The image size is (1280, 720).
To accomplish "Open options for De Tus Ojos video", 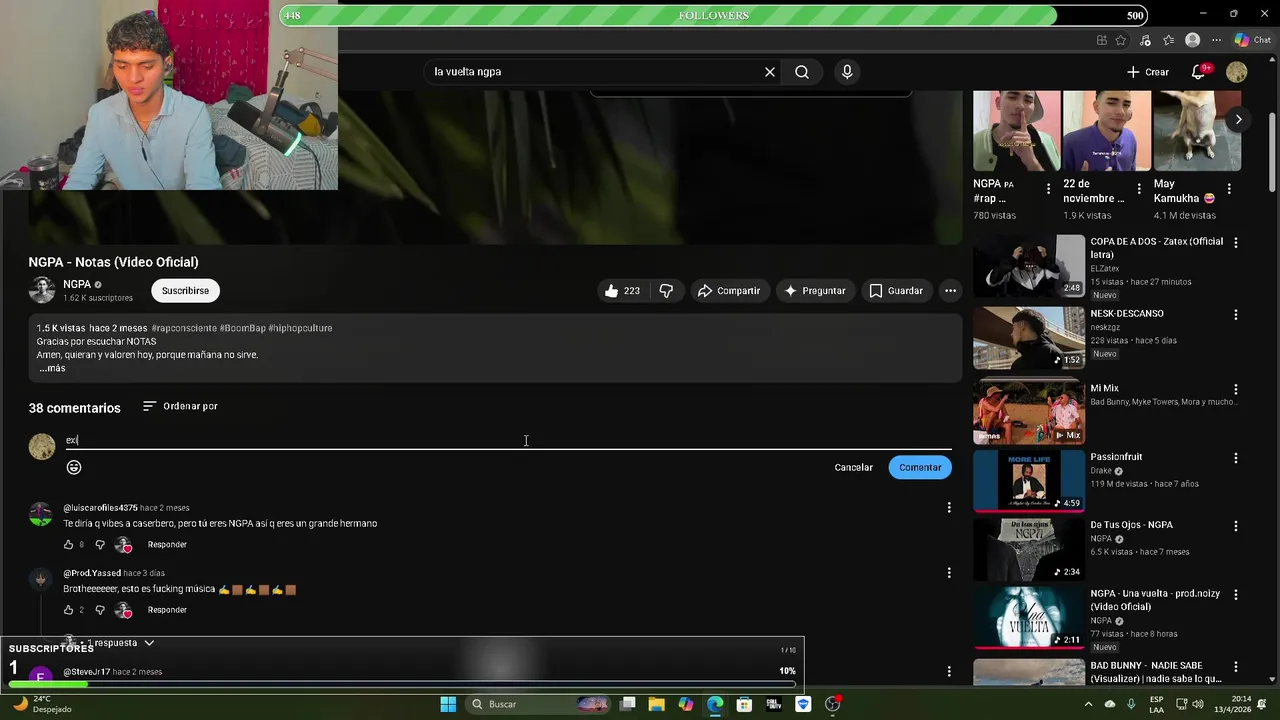I will 1236,526.
